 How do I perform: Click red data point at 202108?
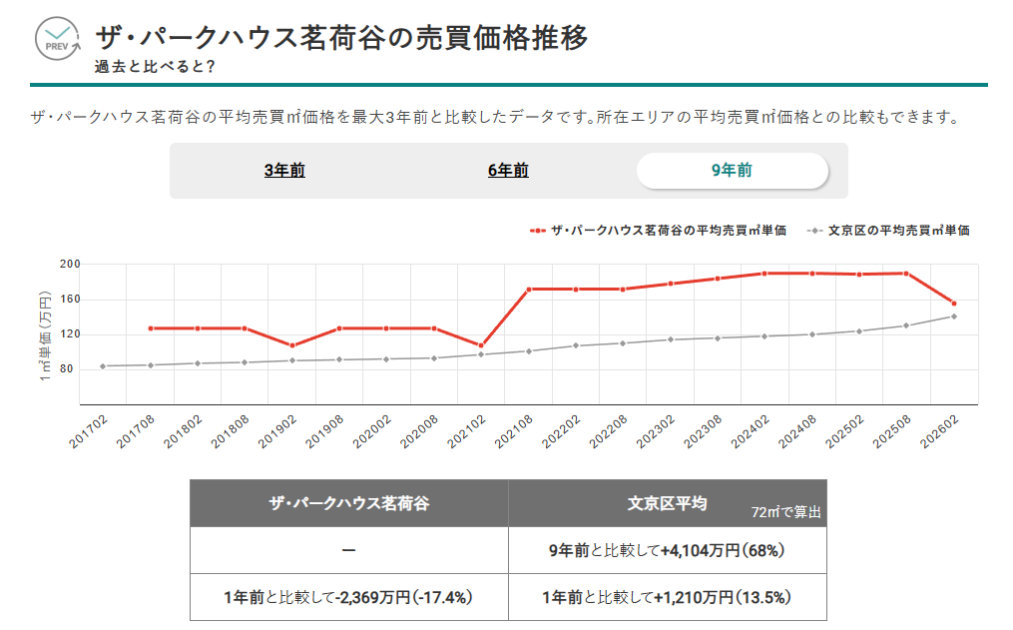click(527, 289)
